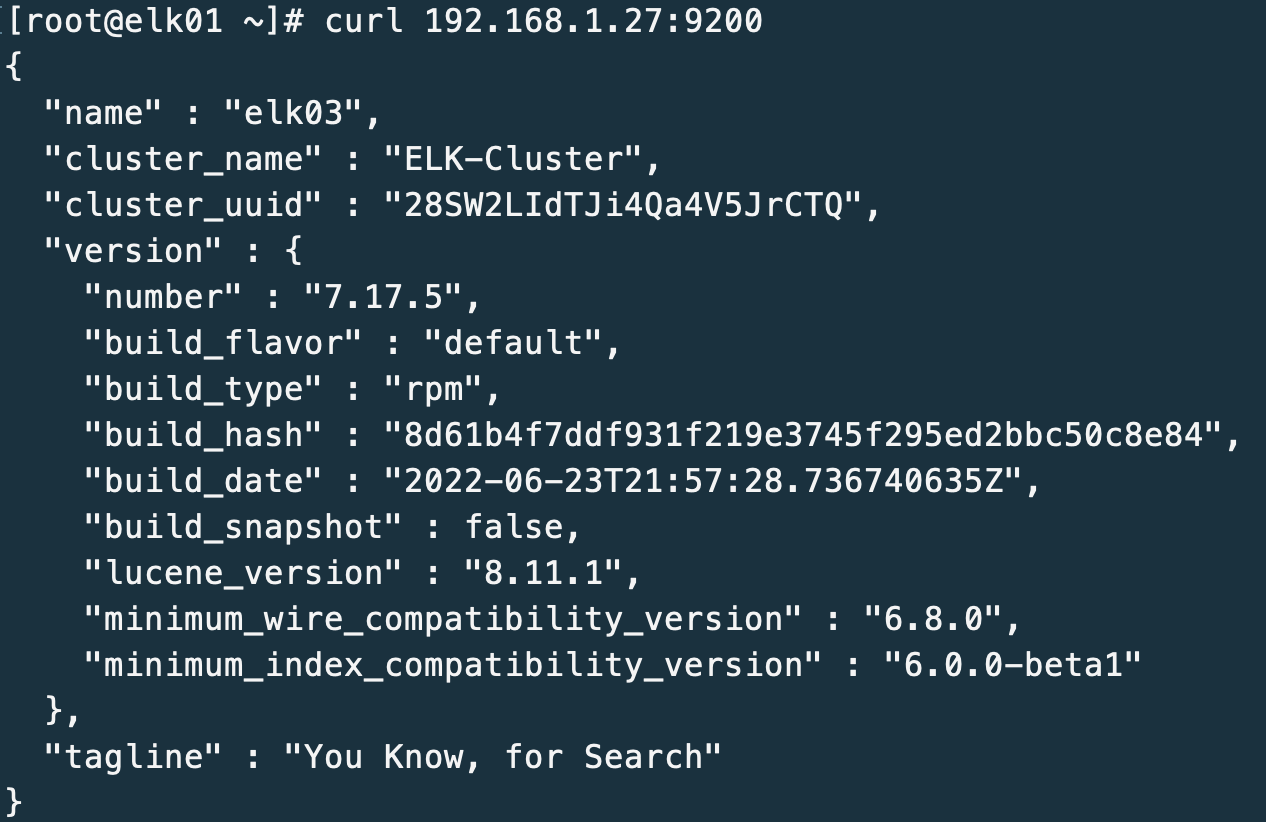
Task: Click the curl command text
Action: click(364, 21)
